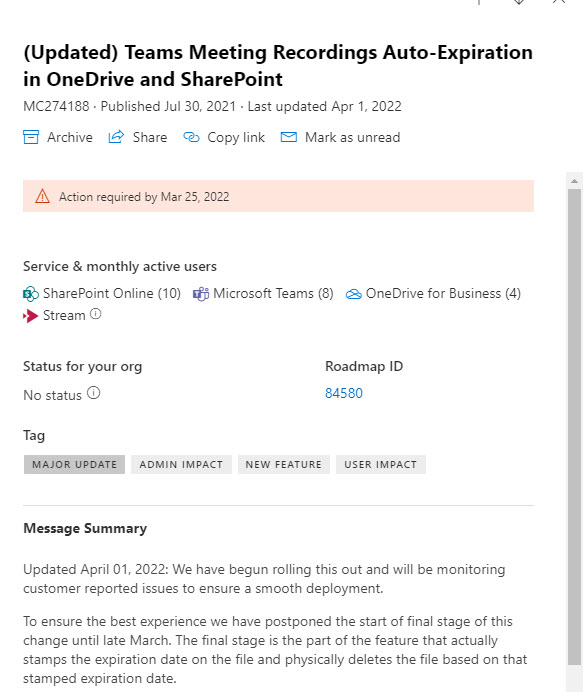Click the Stream service icon
The height and width of the screenshot is (692, 583).
tap(30, 316)
